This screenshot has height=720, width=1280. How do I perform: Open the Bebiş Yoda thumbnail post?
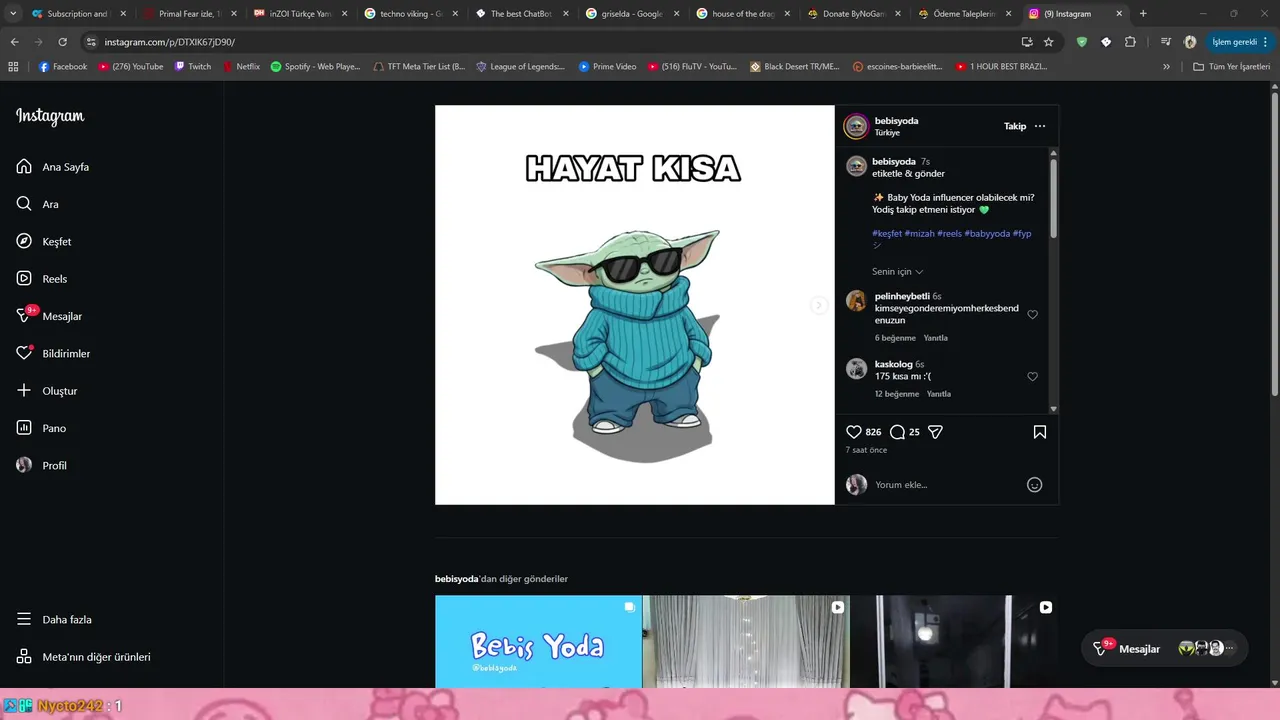pos(538,641)
